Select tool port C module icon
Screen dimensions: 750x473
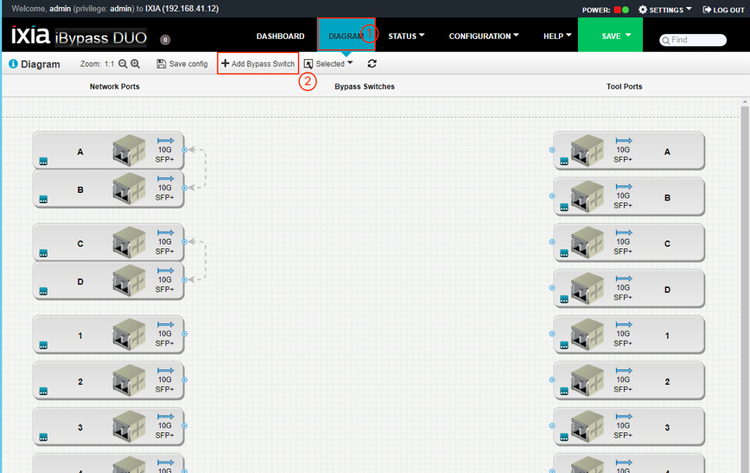(587, 242)
